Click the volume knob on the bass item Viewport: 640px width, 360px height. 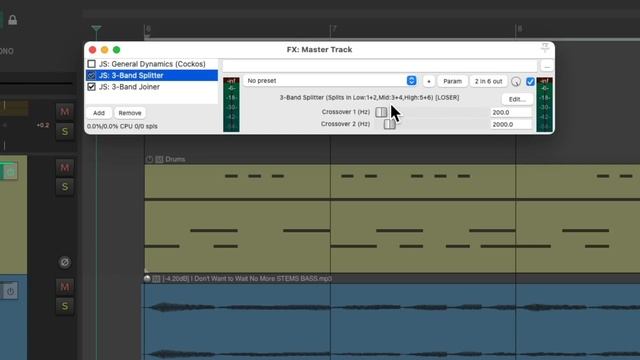(x=147, y=278)
